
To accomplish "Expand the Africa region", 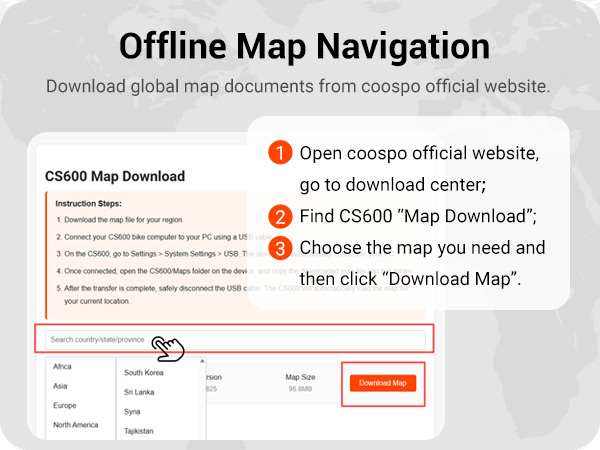I will pyautogui.click(x=63, y=367).
